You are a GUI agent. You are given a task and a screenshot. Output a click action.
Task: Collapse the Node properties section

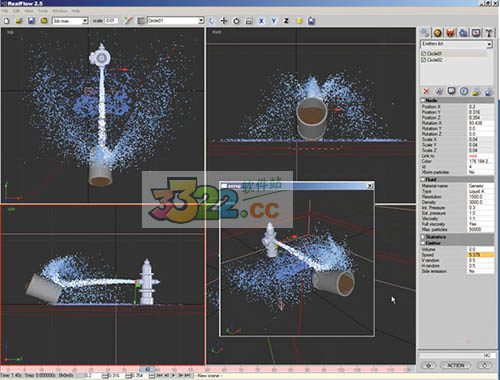point(422,100)
